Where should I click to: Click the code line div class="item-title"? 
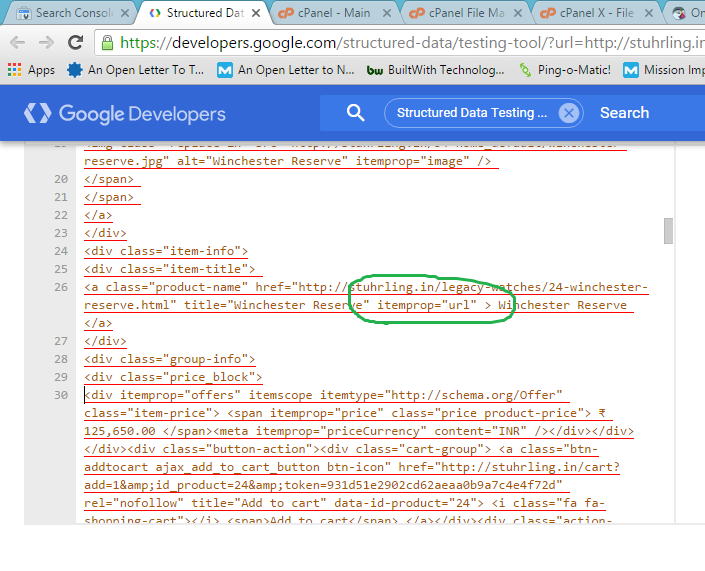coord(170,269)
